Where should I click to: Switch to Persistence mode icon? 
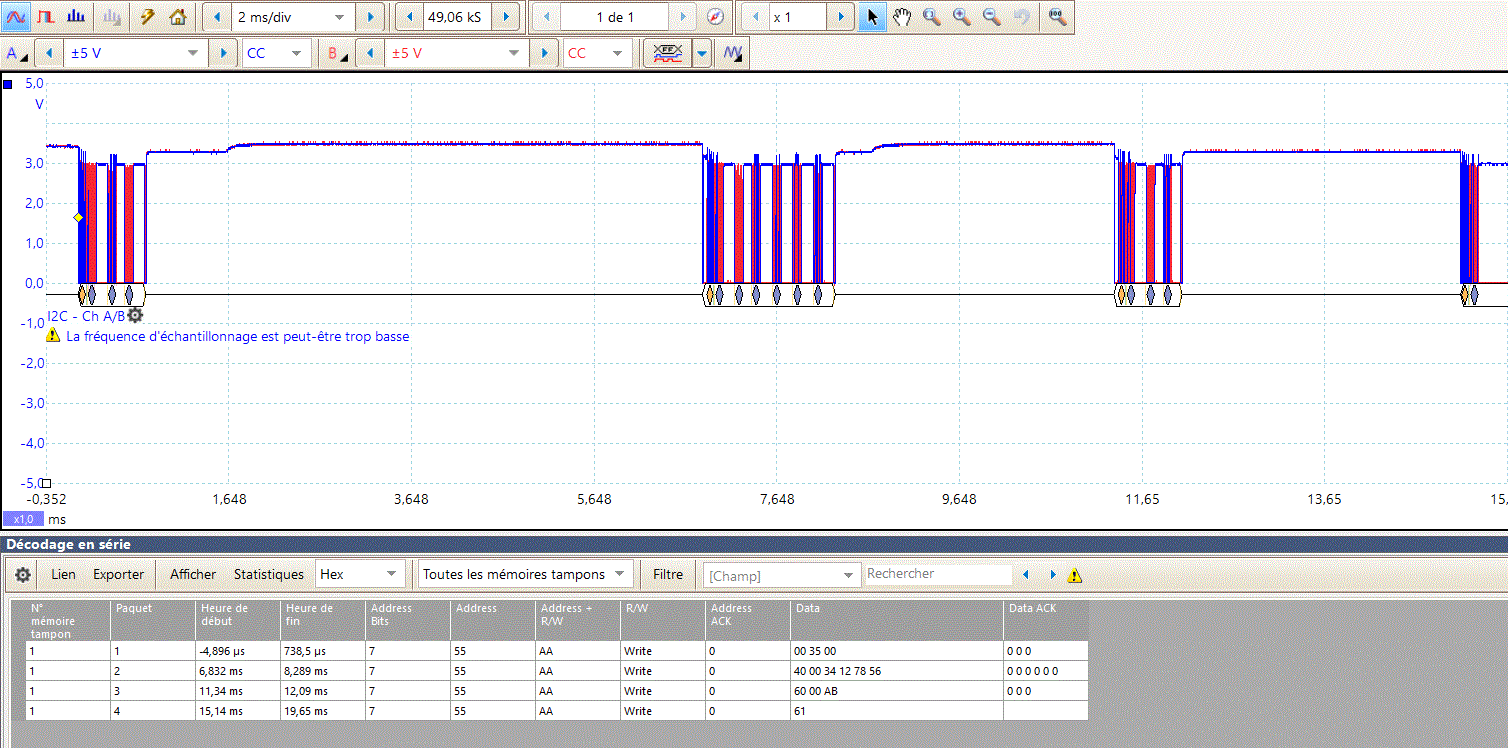pos(46,17)
